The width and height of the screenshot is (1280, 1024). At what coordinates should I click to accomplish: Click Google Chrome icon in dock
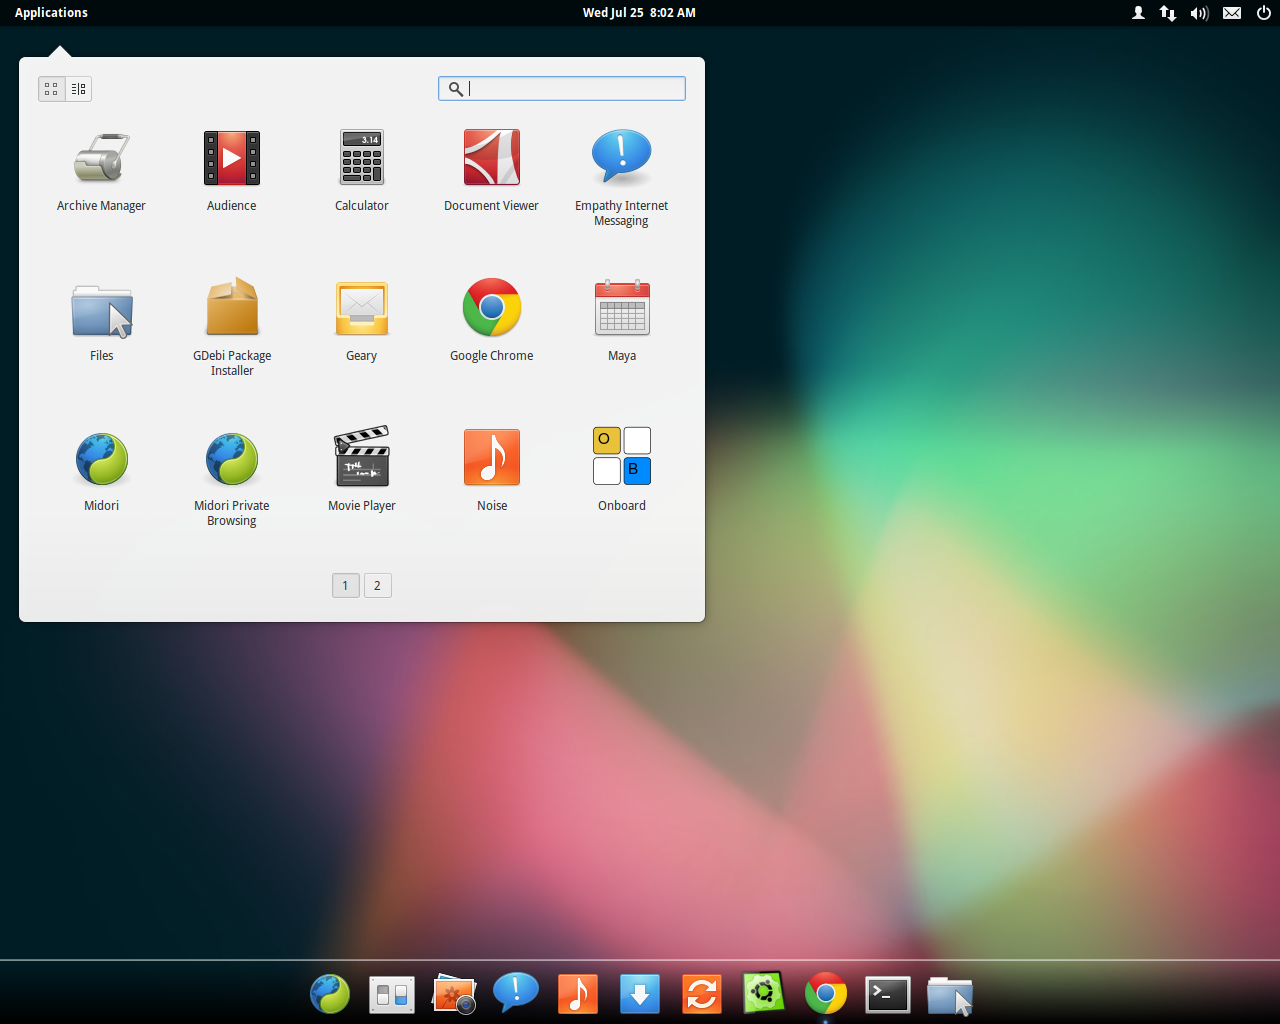(826, 994)
